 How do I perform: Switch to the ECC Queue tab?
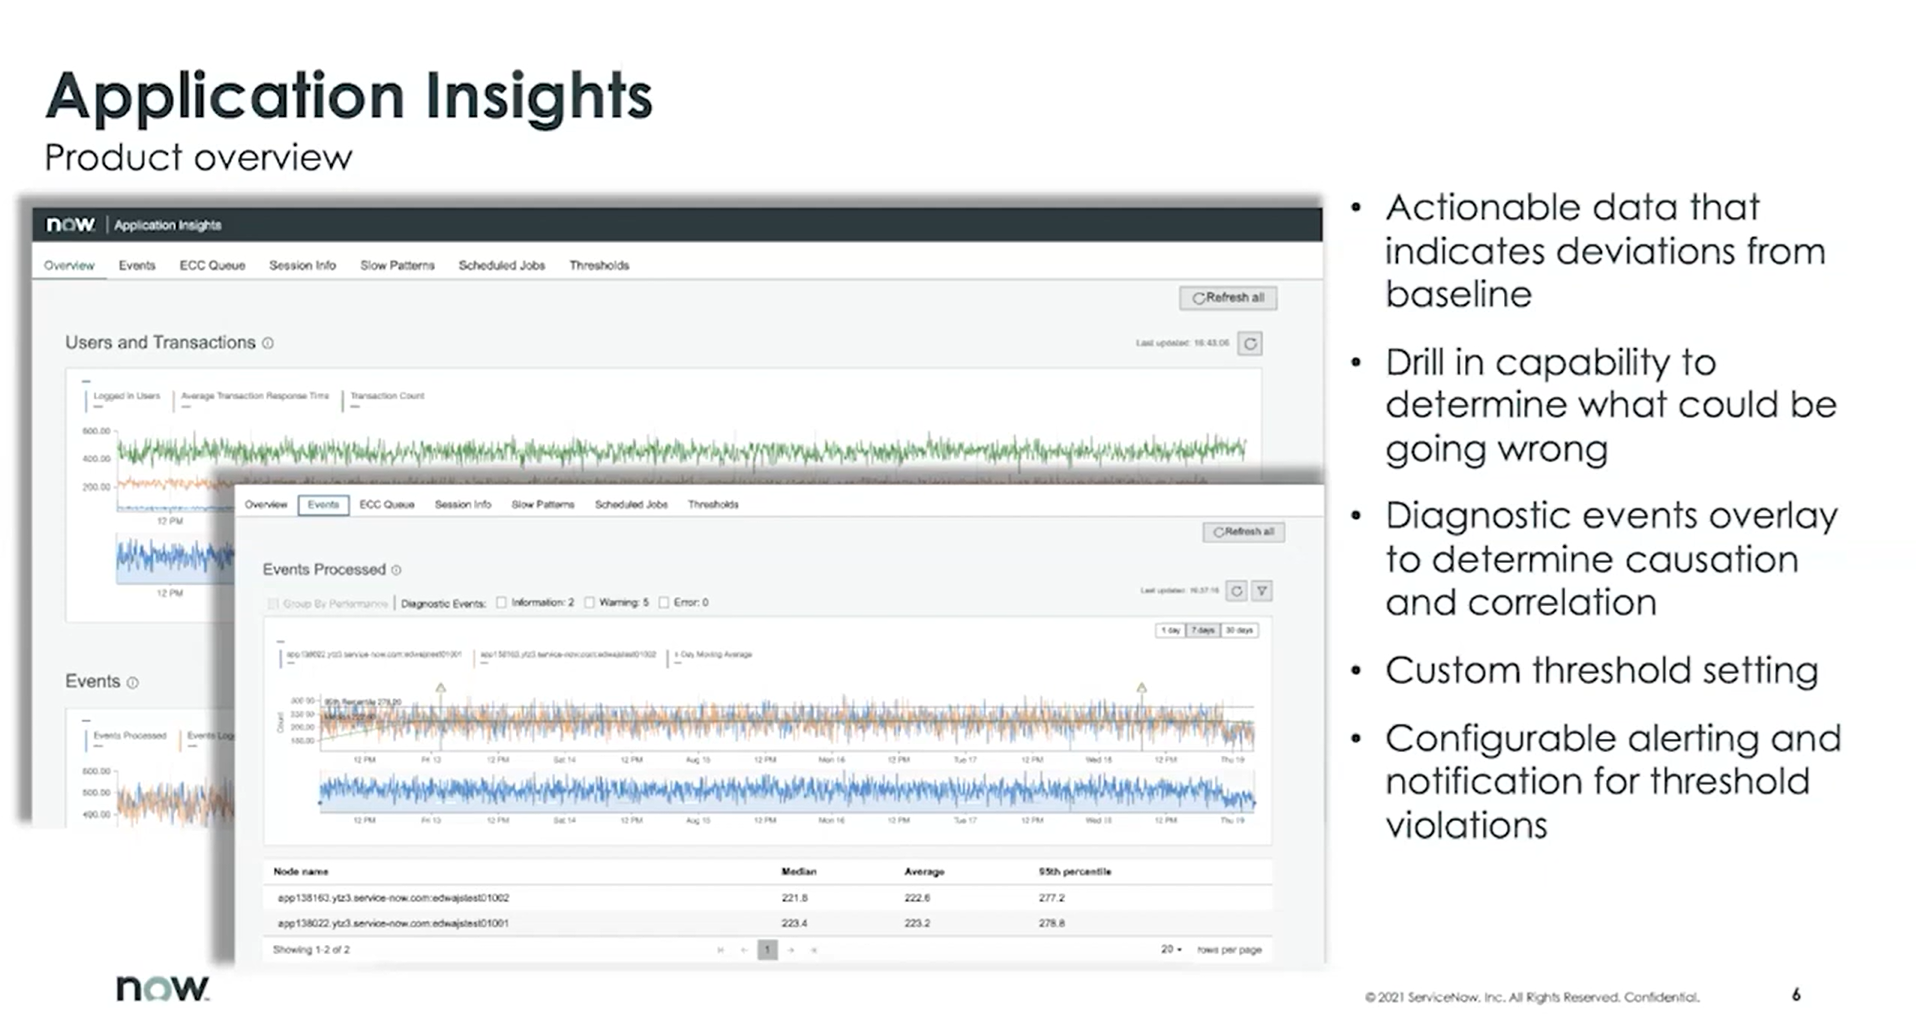pos(386,505)
